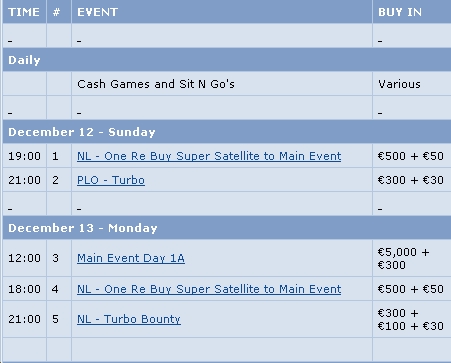Image resolution: width=451 pixels, height=363 pixels.
Task: Click the EVENT column header
Action: 222,12
